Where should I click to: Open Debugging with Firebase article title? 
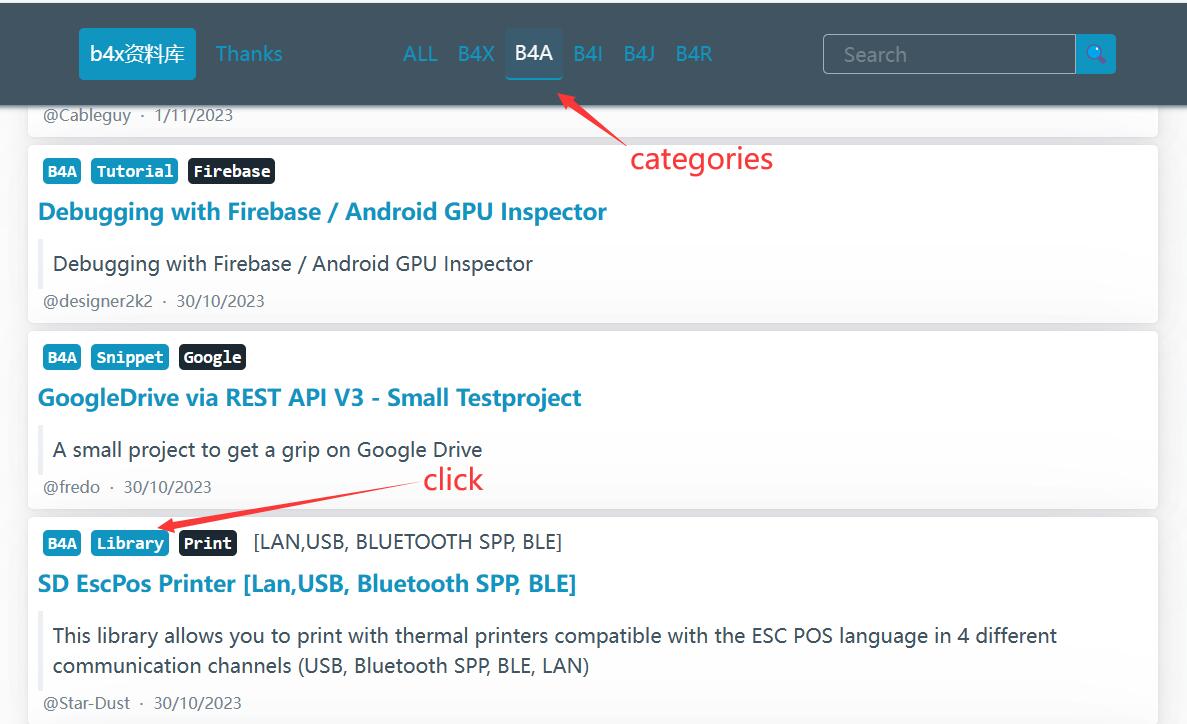click(x=322, y=212)
